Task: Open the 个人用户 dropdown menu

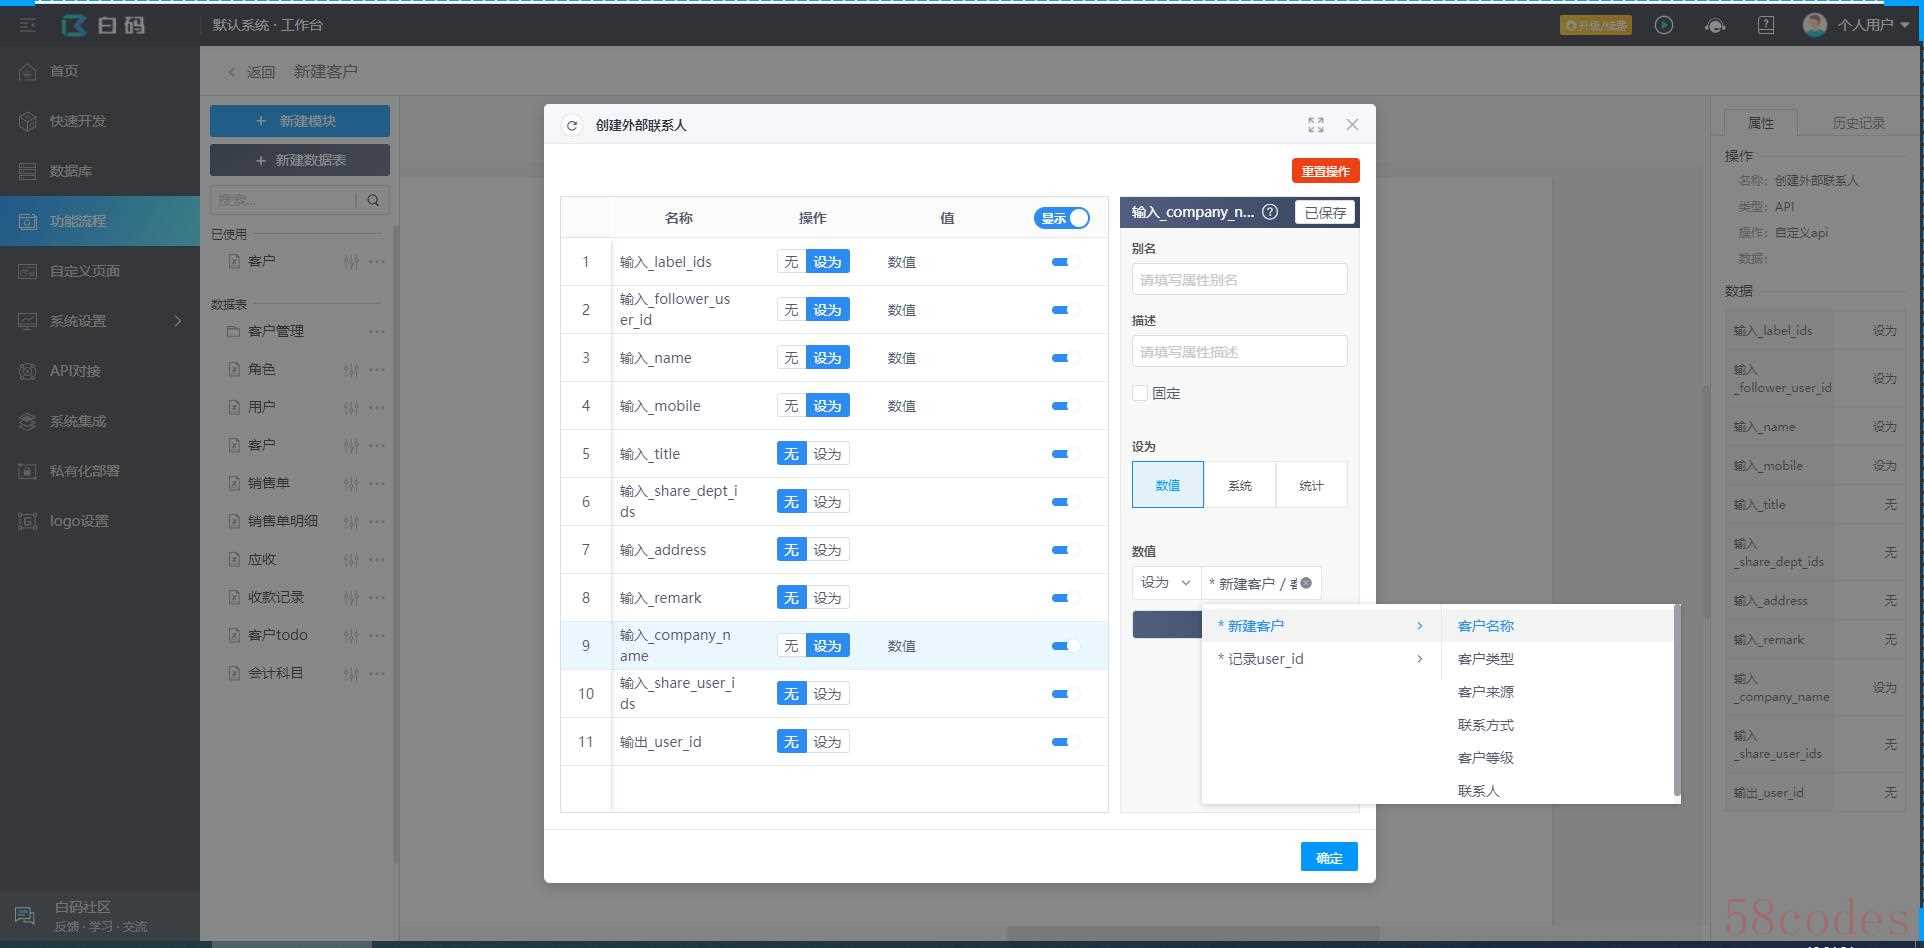Action: pyautogui.click(x=1873, y=25)
